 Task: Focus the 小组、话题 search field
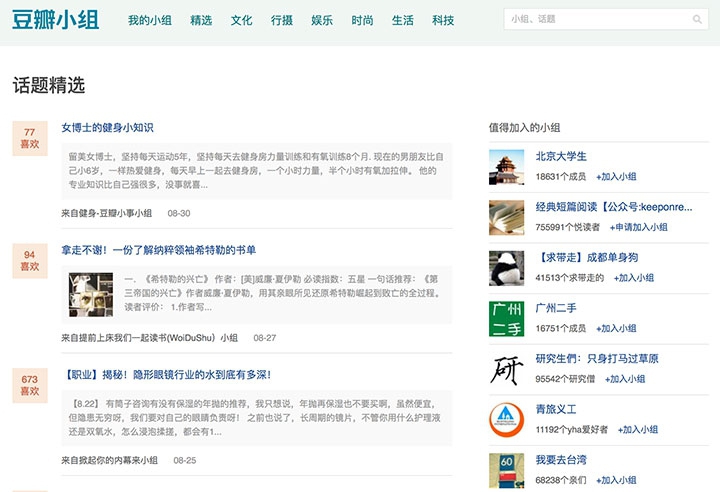pyautogui.click(x=595, y=19)
